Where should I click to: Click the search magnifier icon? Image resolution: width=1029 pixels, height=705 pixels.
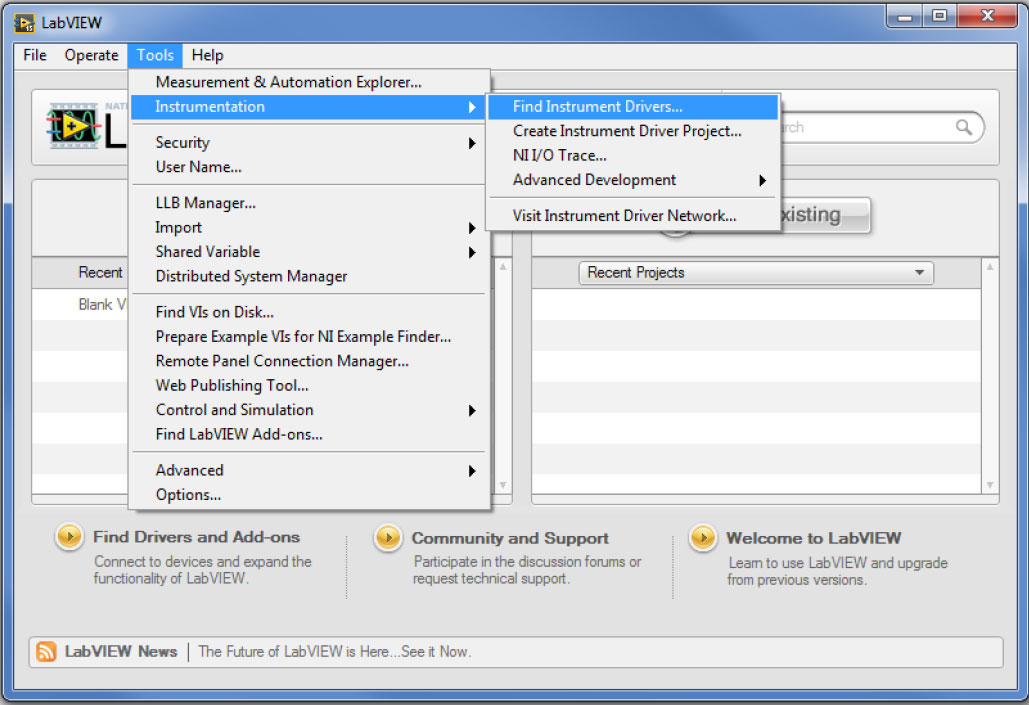tap(963, 127)
